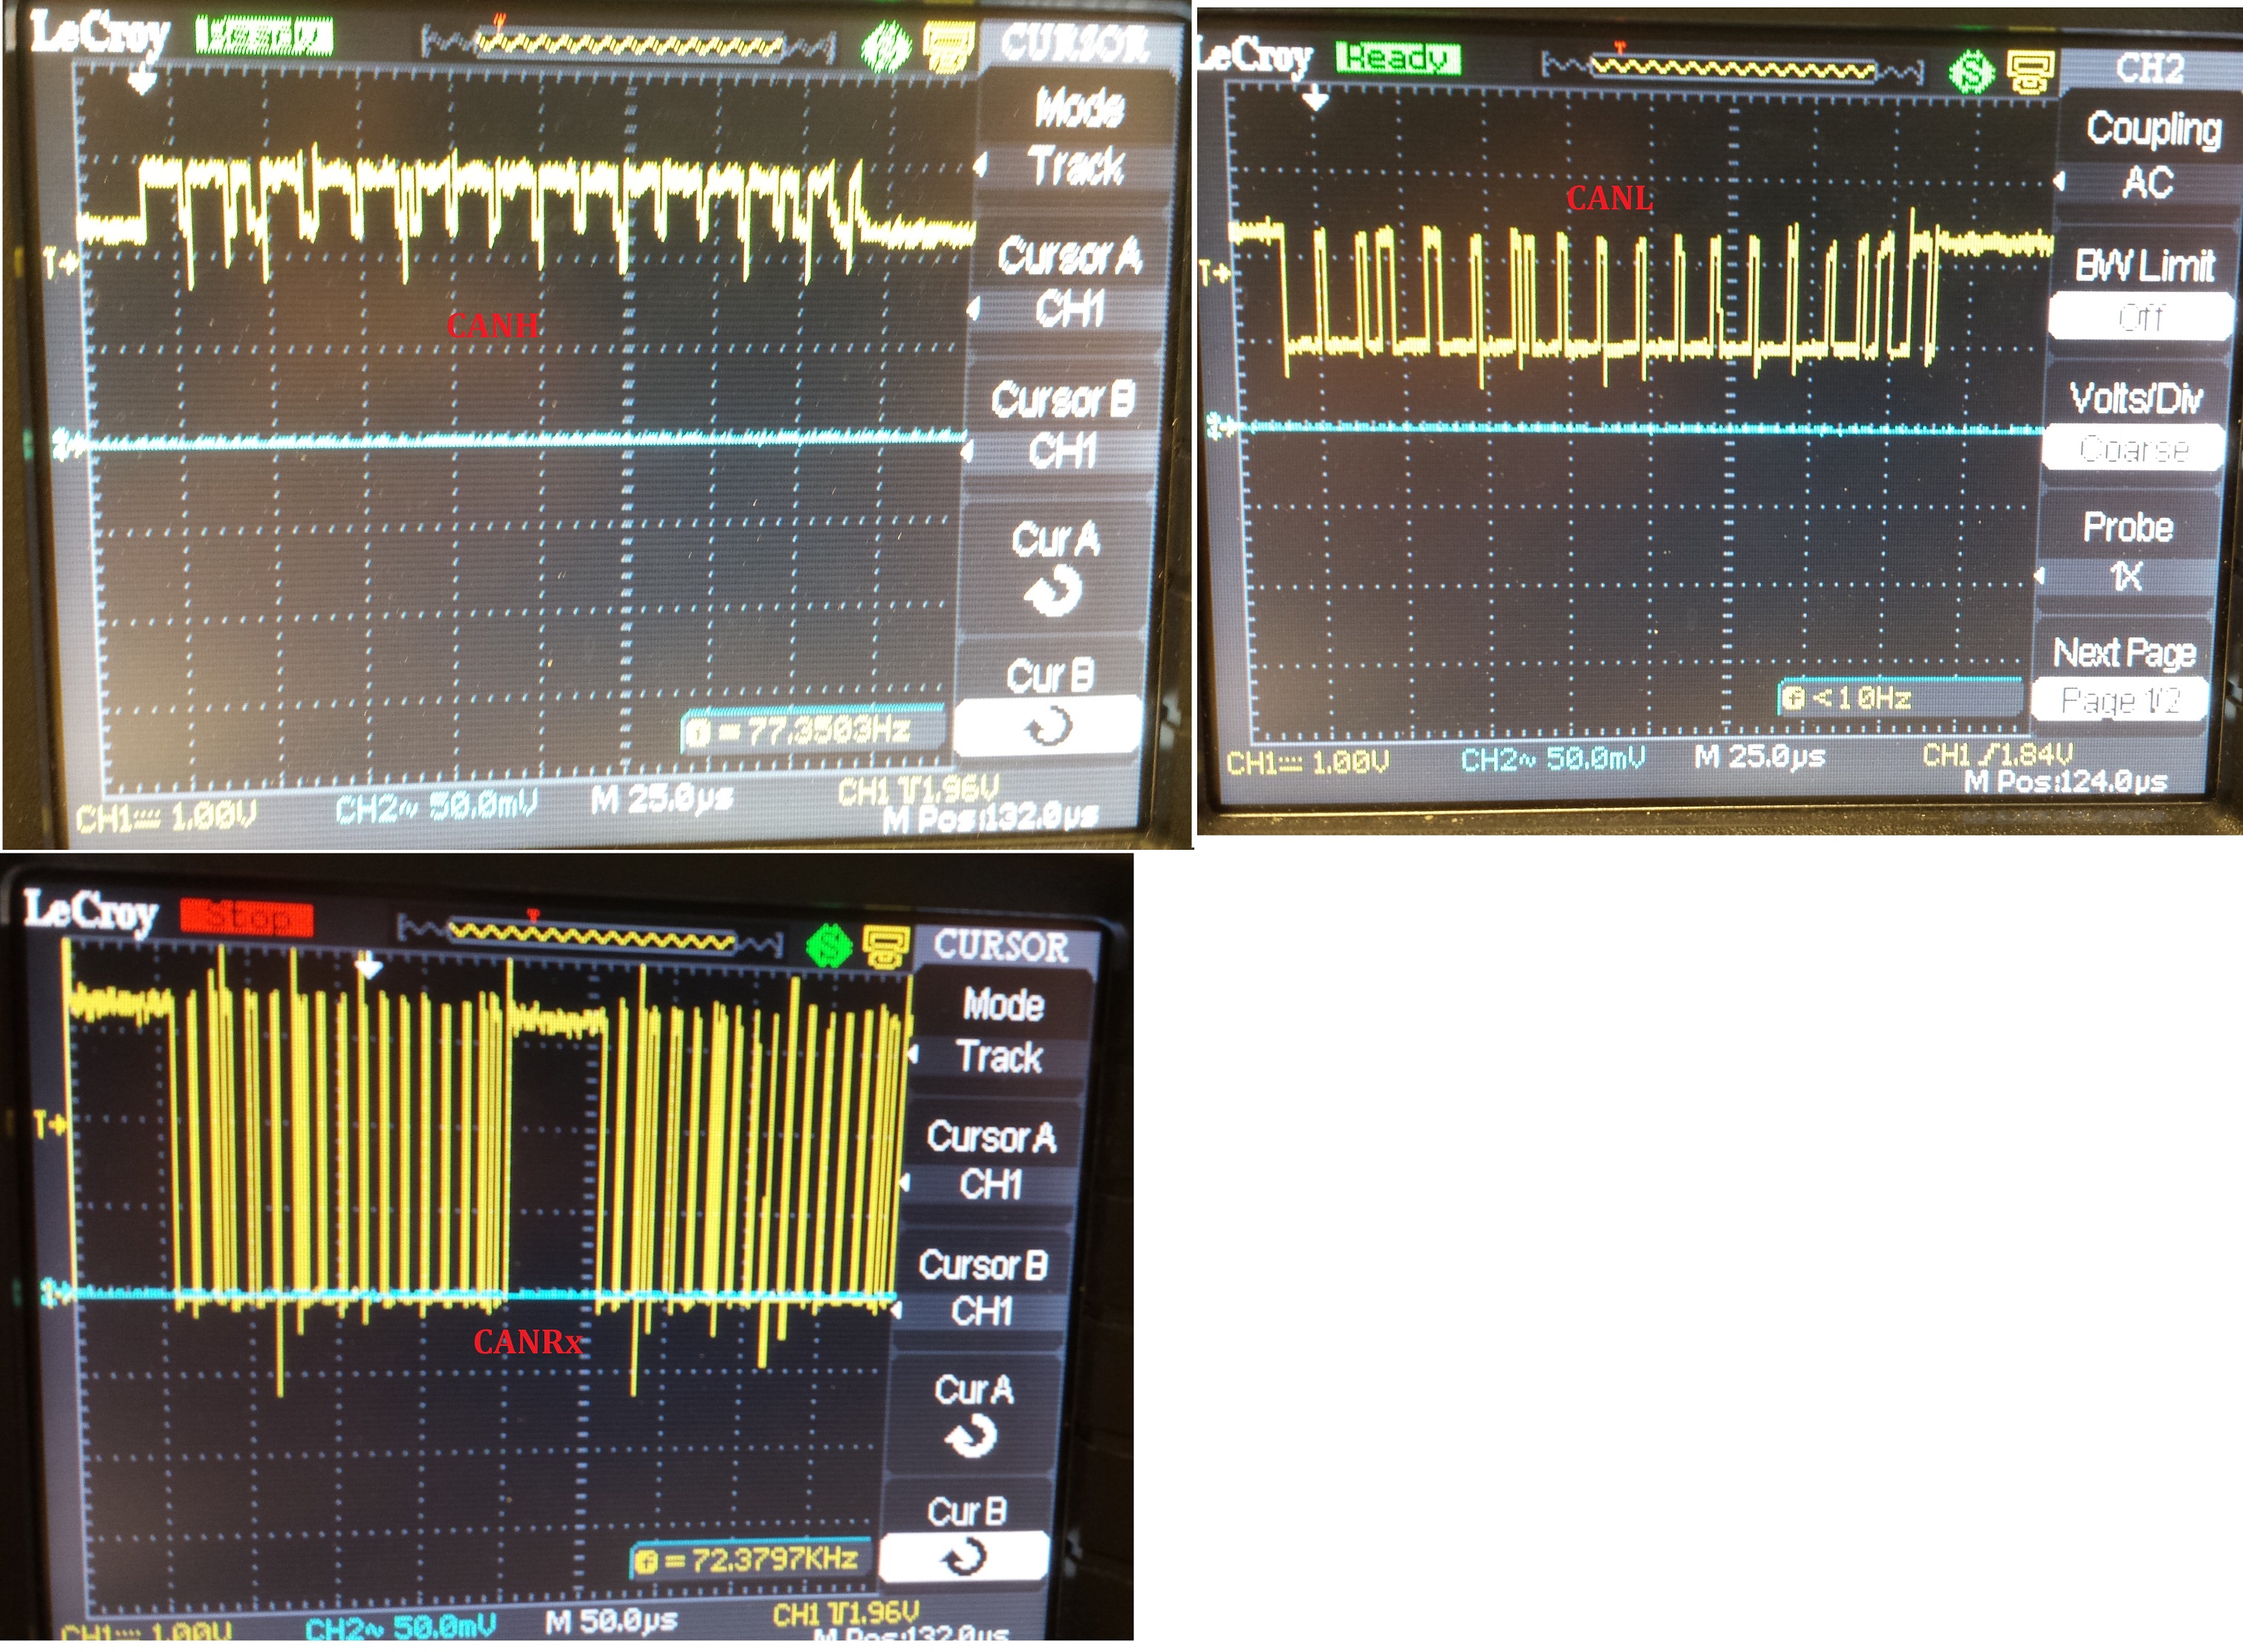Click the 72.3797KHz frequency readout

click(x=750, y=1559)
